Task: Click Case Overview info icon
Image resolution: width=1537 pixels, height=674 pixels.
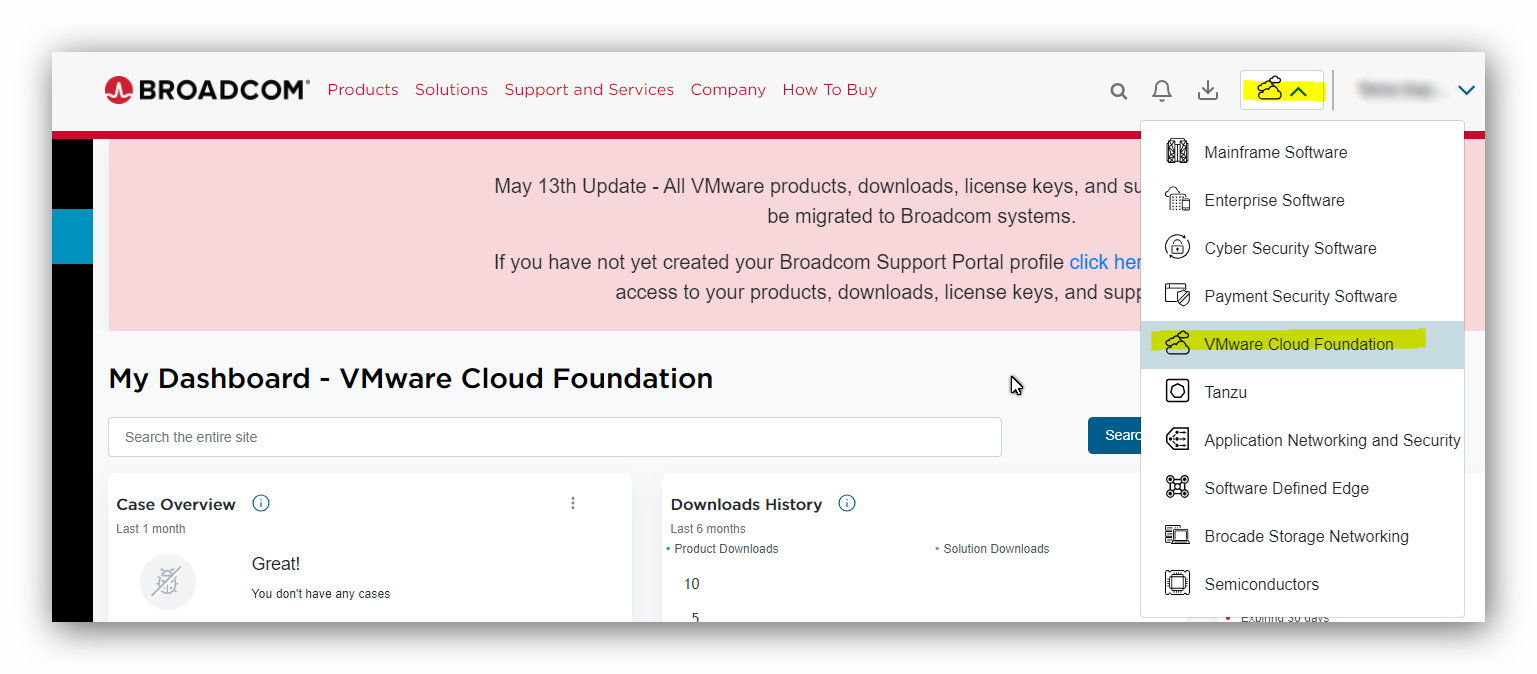Action: [x=261, y=503]
